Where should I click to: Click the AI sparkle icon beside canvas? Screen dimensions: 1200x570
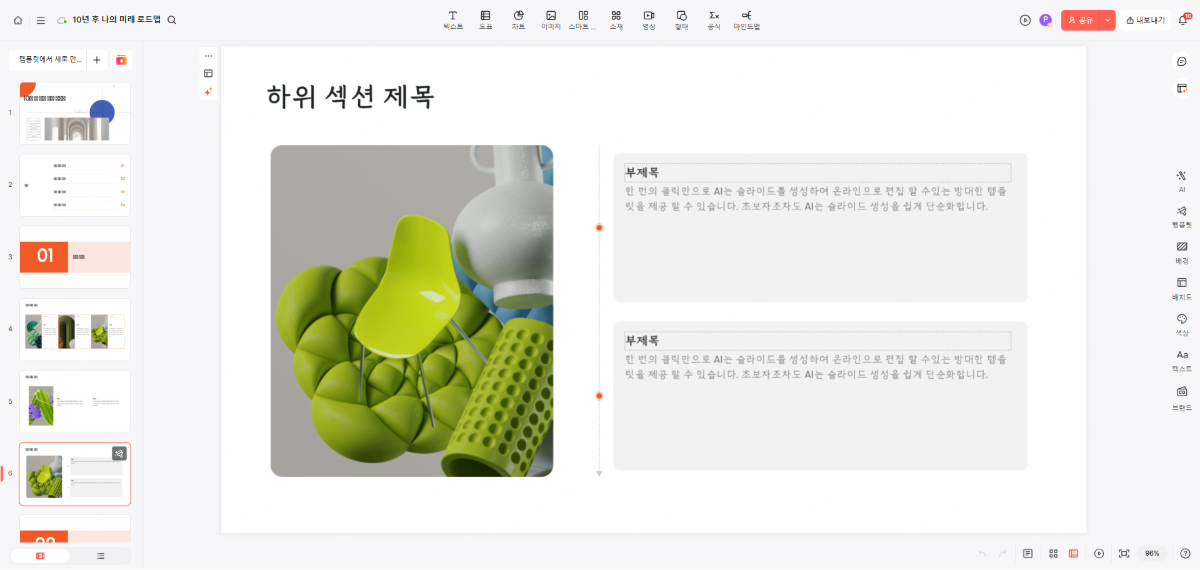pos(208,91)
